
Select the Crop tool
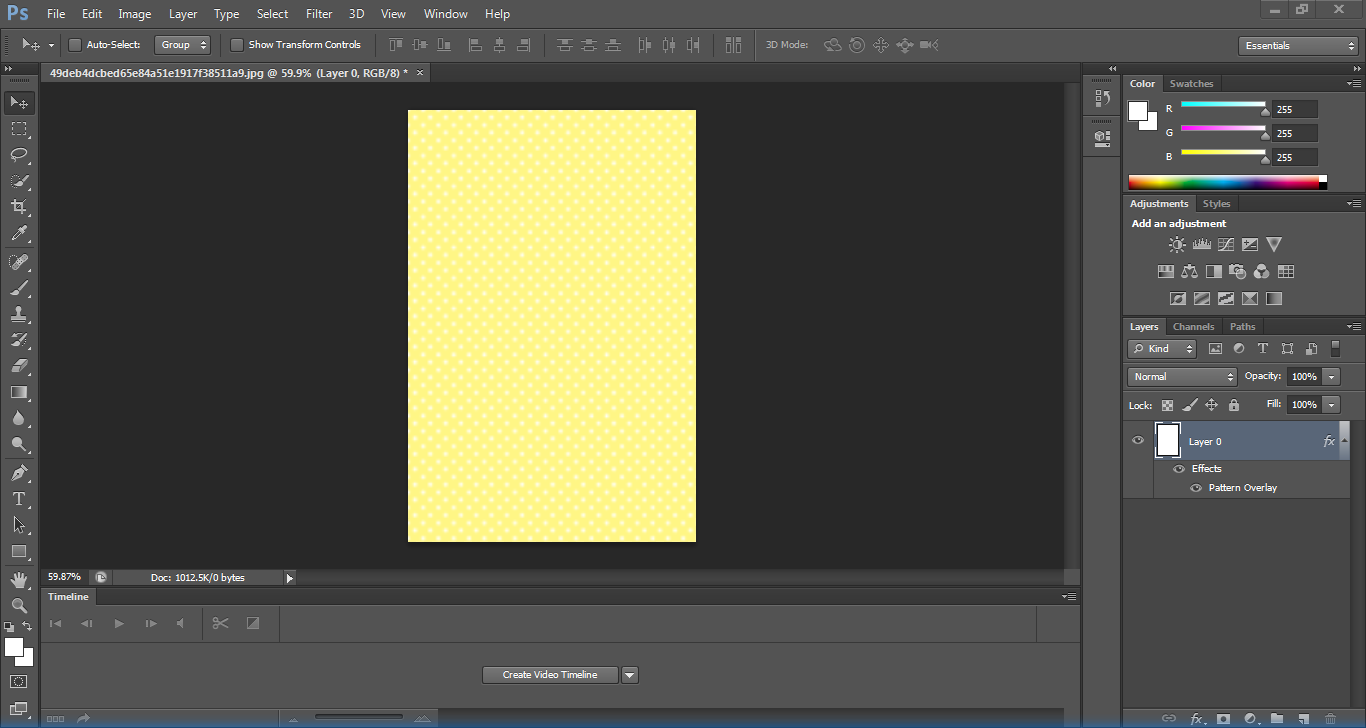(x=19, y=207)
